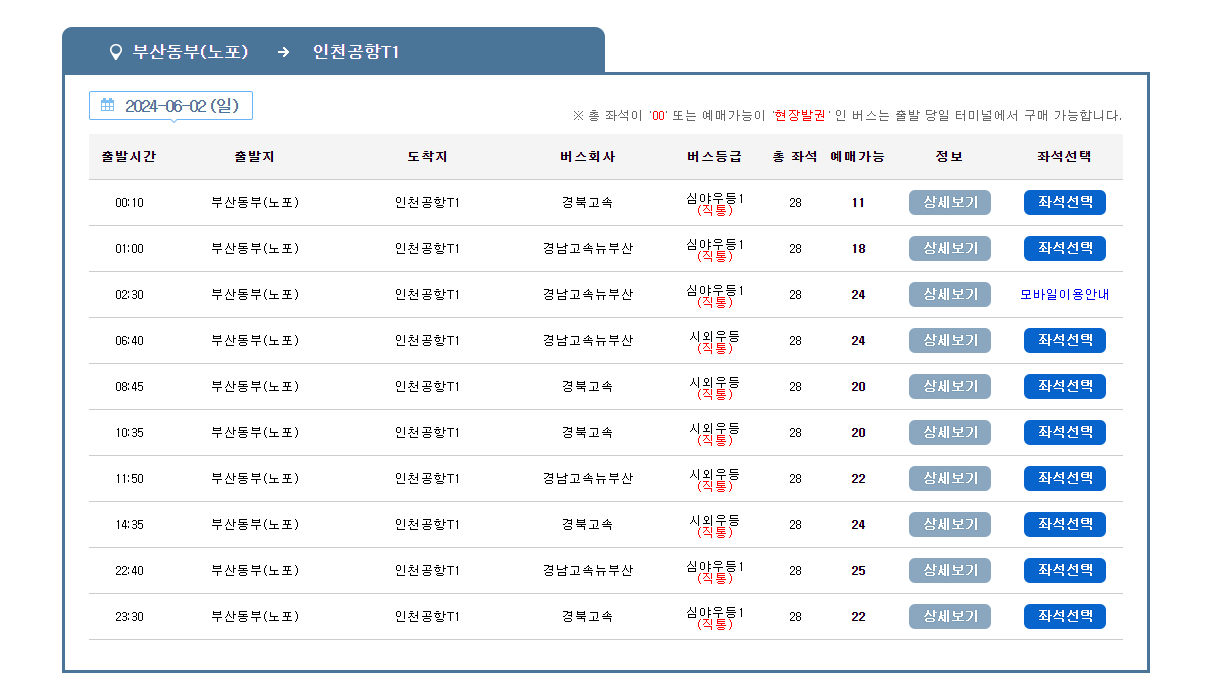
Task: Click 좌석선택 for the 10:35 bus
Action: 1065,433
